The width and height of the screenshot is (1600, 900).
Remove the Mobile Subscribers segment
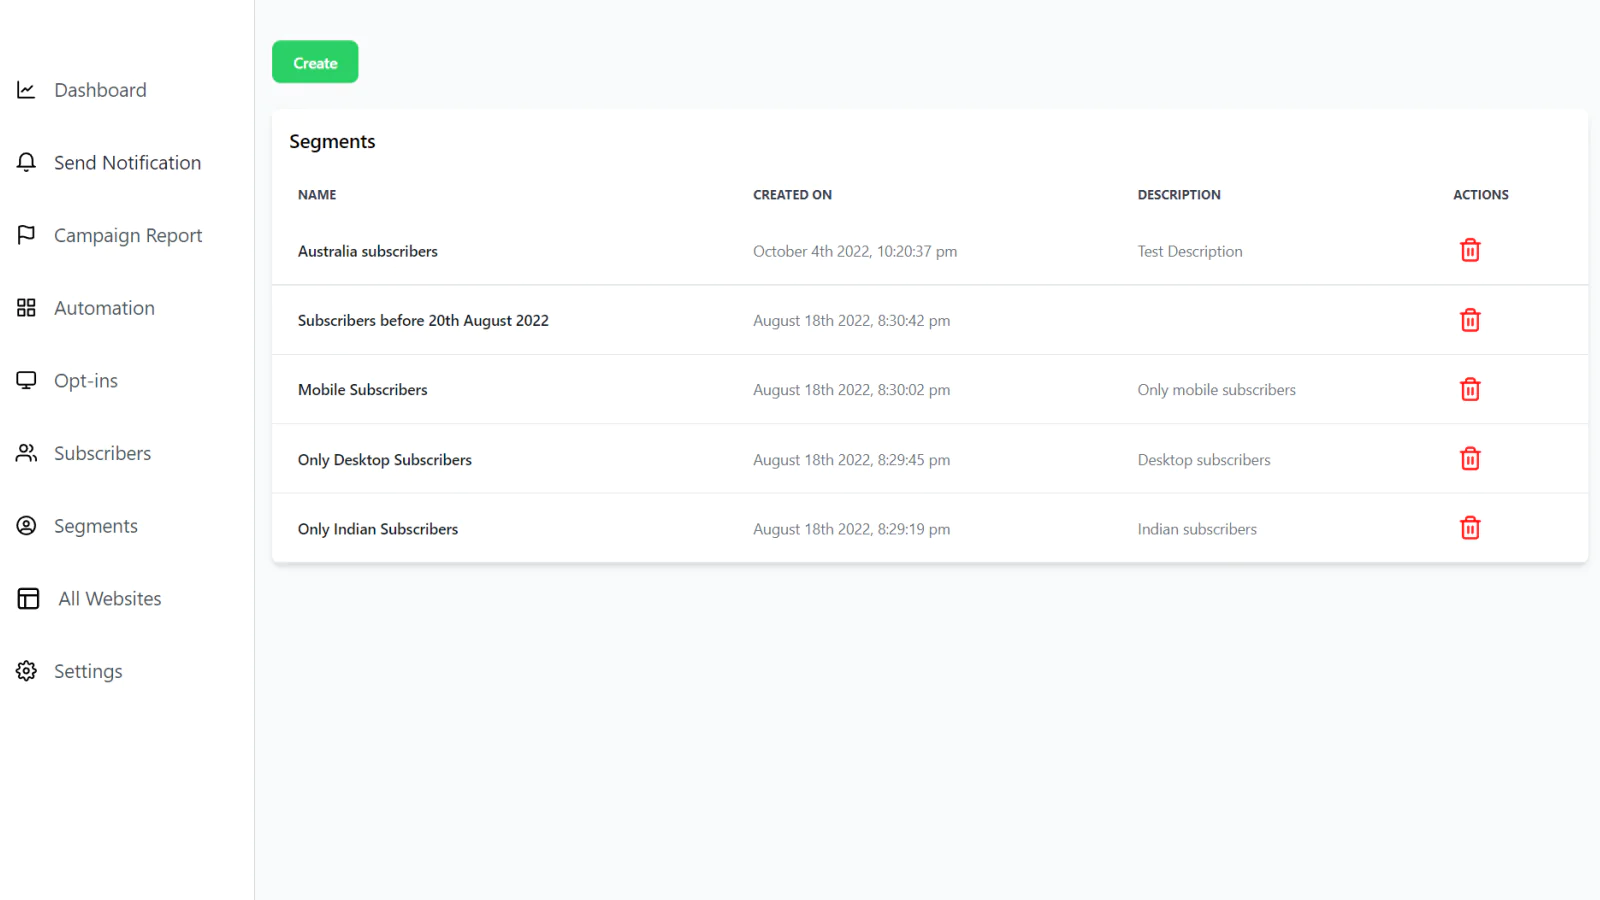pos(1469,389)
